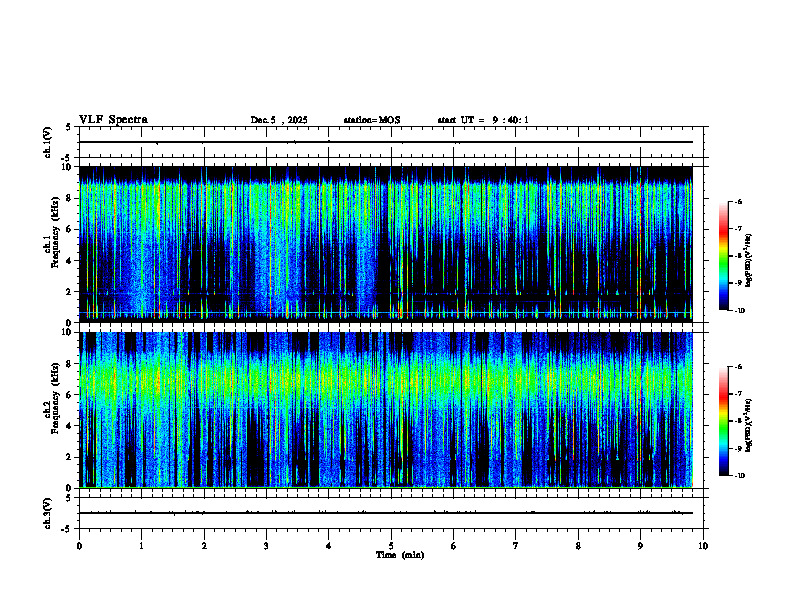The width and height of the screenshot is (792, 612).
Task: Click the date 'Dec. 5, 2025' in the header
Action: tap(279, 120)
